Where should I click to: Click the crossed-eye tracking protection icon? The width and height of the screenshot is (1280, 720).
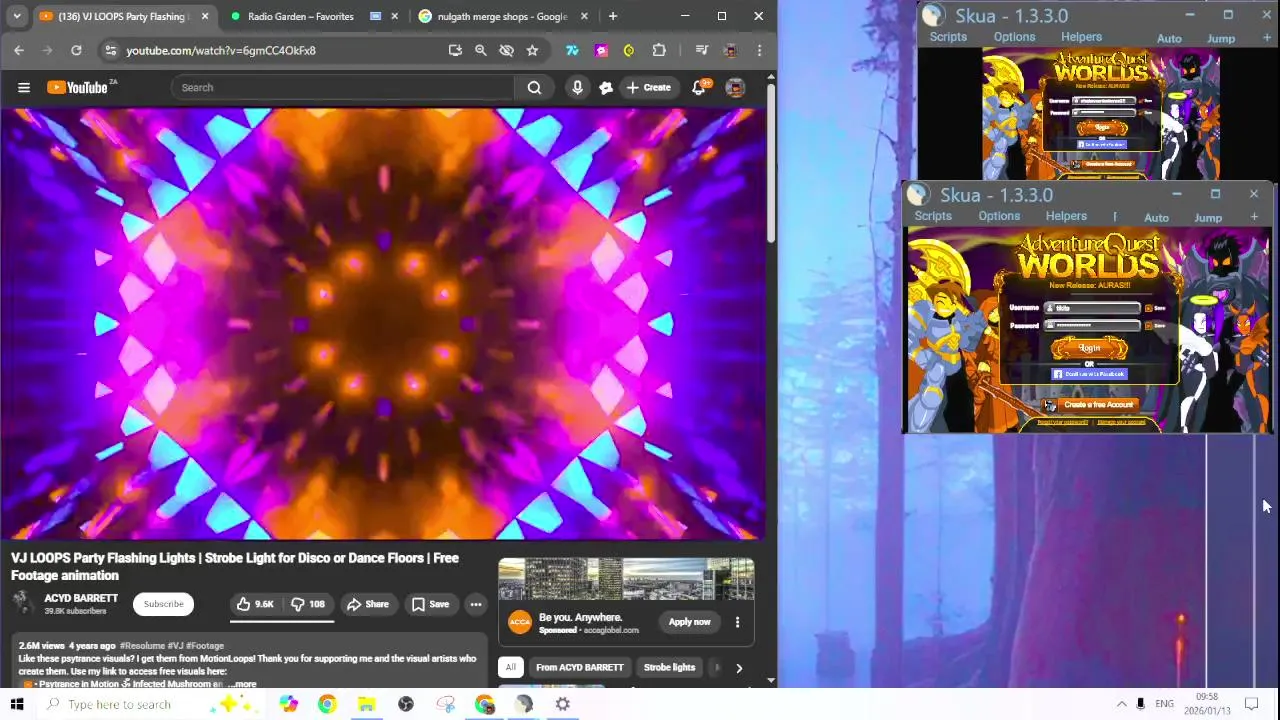pos(506,50)
